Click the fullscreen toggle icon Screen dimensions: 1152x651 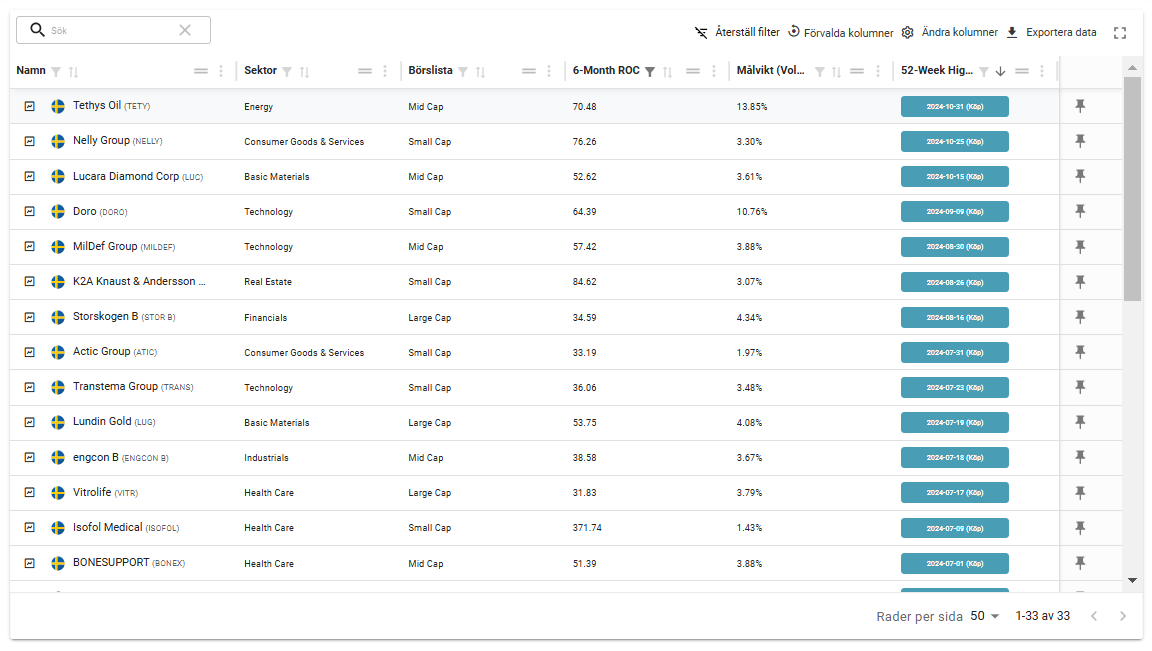click(1120, 33)
